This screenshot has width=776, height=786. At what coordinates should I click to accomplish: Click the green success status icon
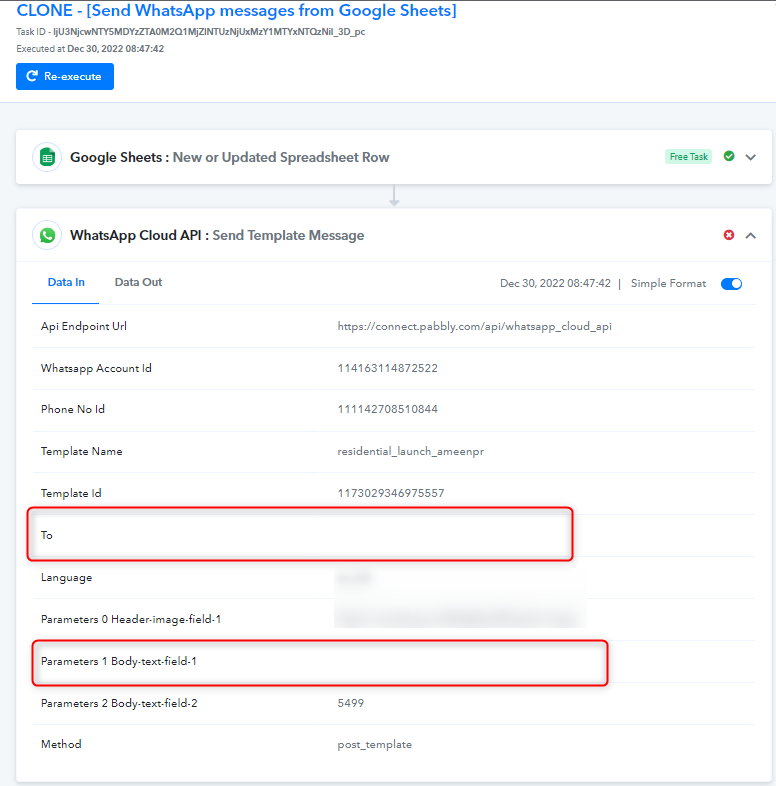tap(729, 156)
